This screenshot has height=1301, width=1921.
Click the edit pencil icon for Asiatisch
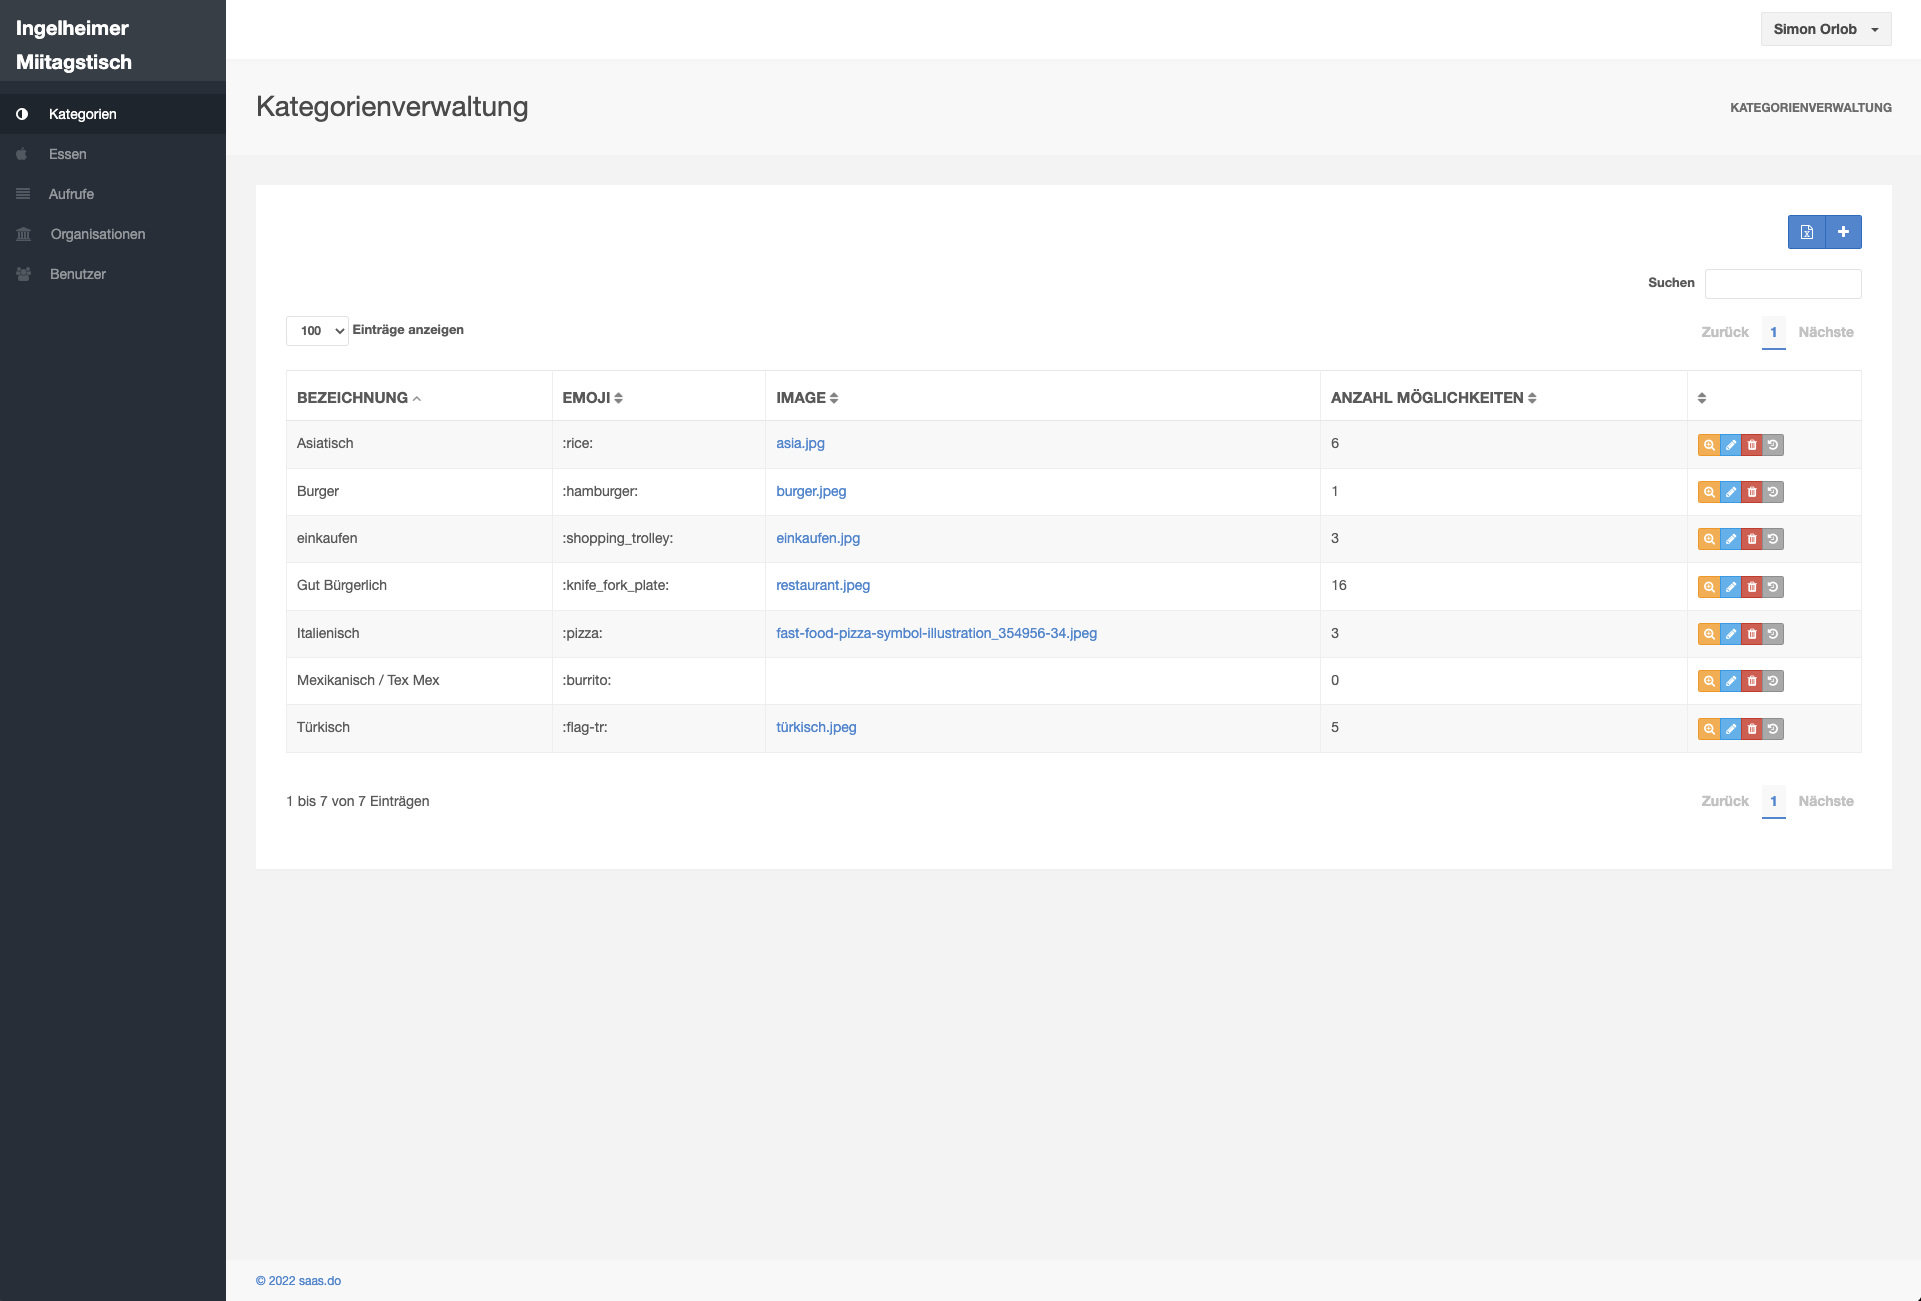click(1730, 445)
